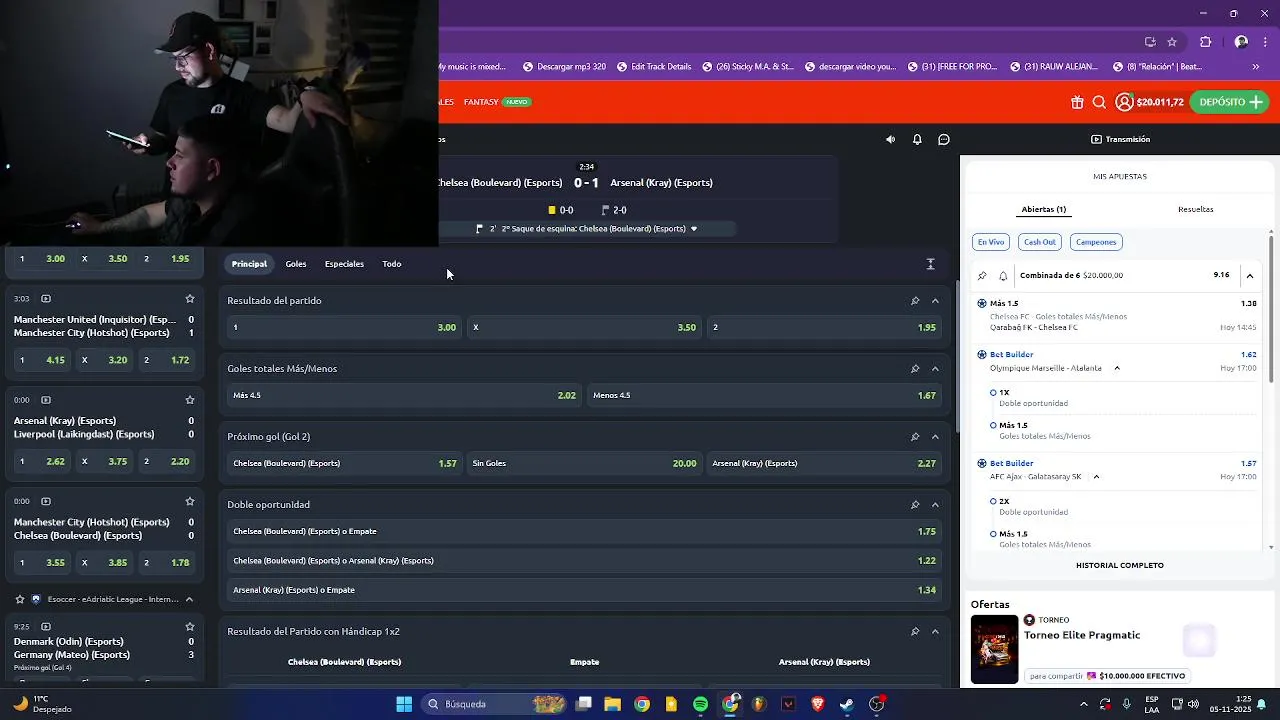
Task: Open Steam from the taskbar
Action: click(847, 704)
